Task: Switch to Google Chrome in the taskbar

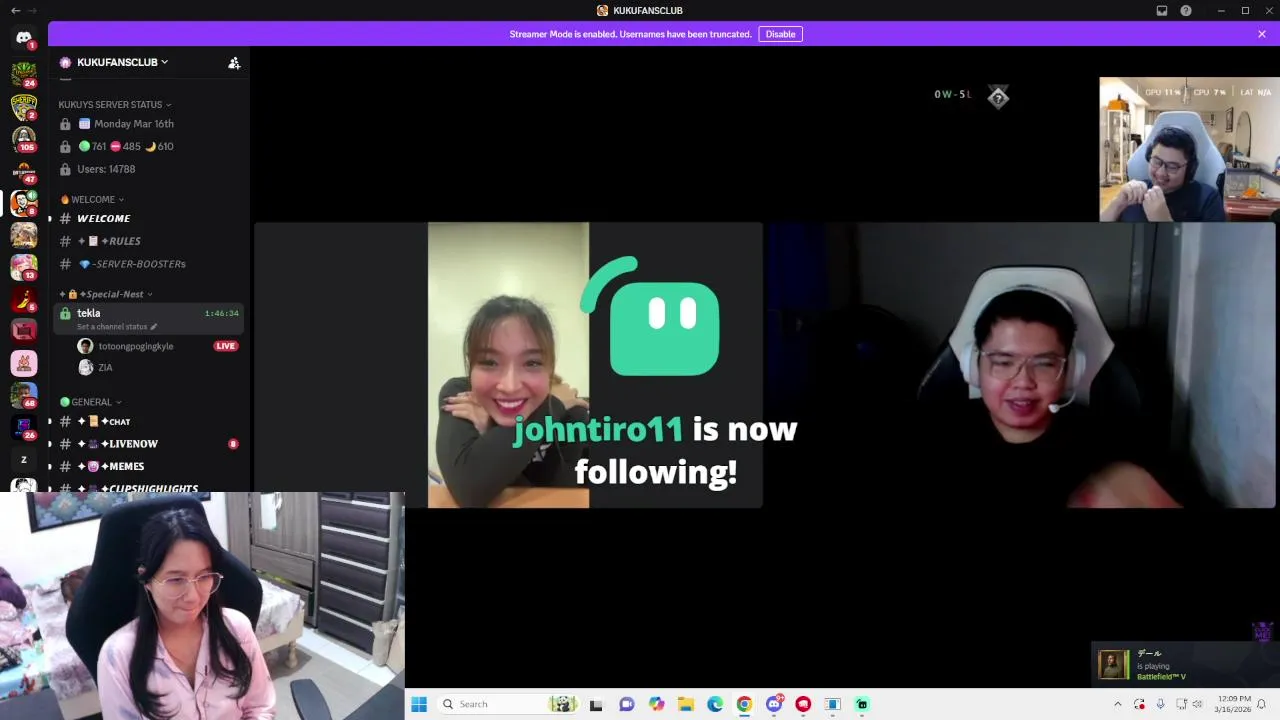Action: (744, 704)
